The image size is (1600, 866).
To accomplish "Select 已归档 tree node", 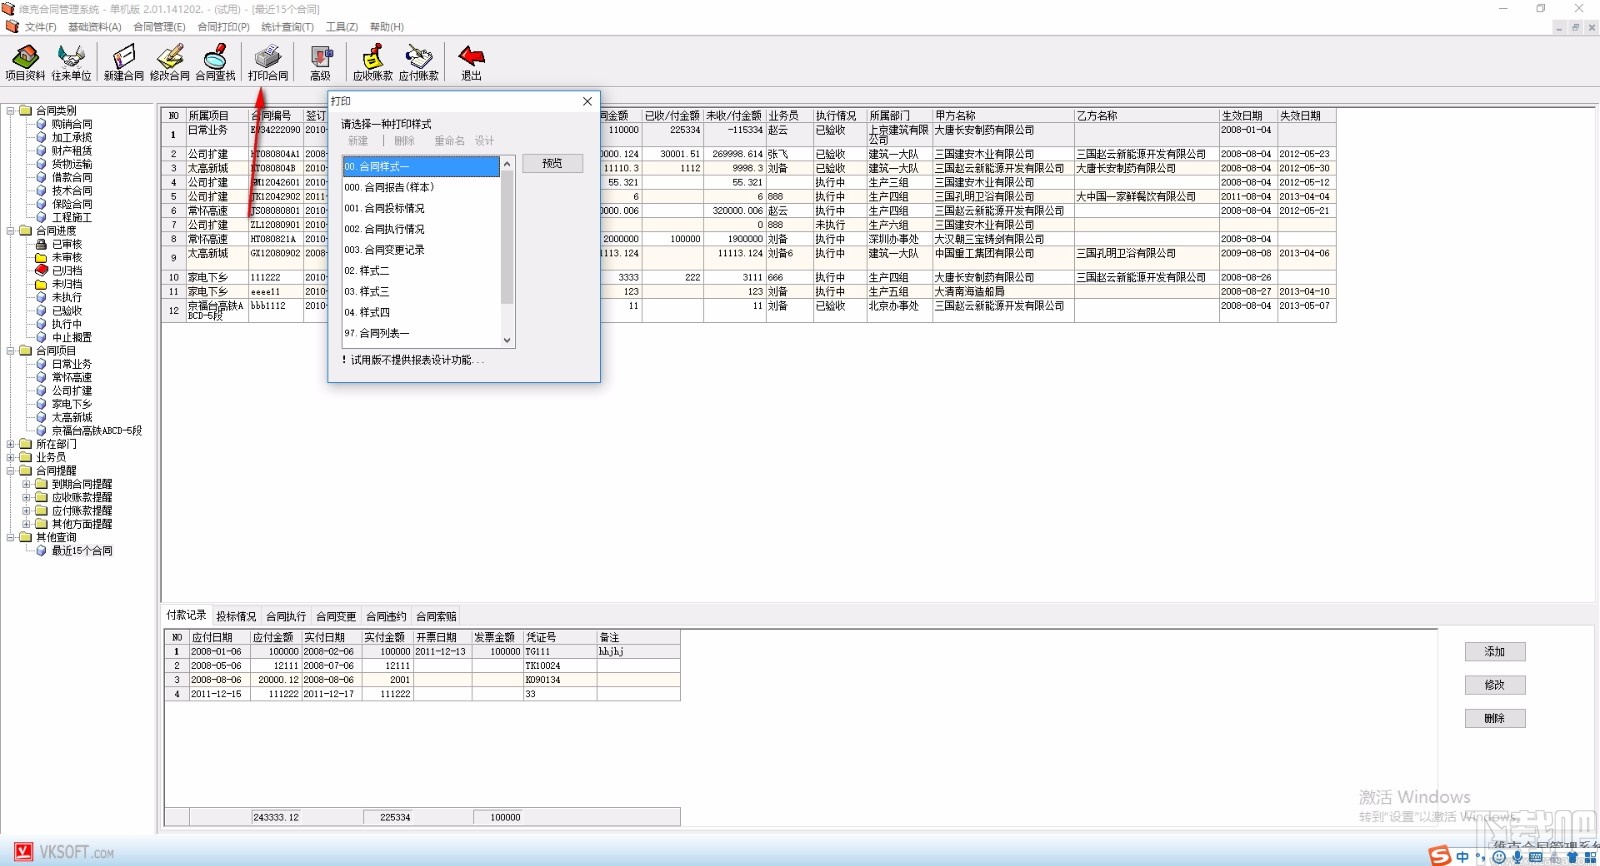I will click(x=67, y=270).
